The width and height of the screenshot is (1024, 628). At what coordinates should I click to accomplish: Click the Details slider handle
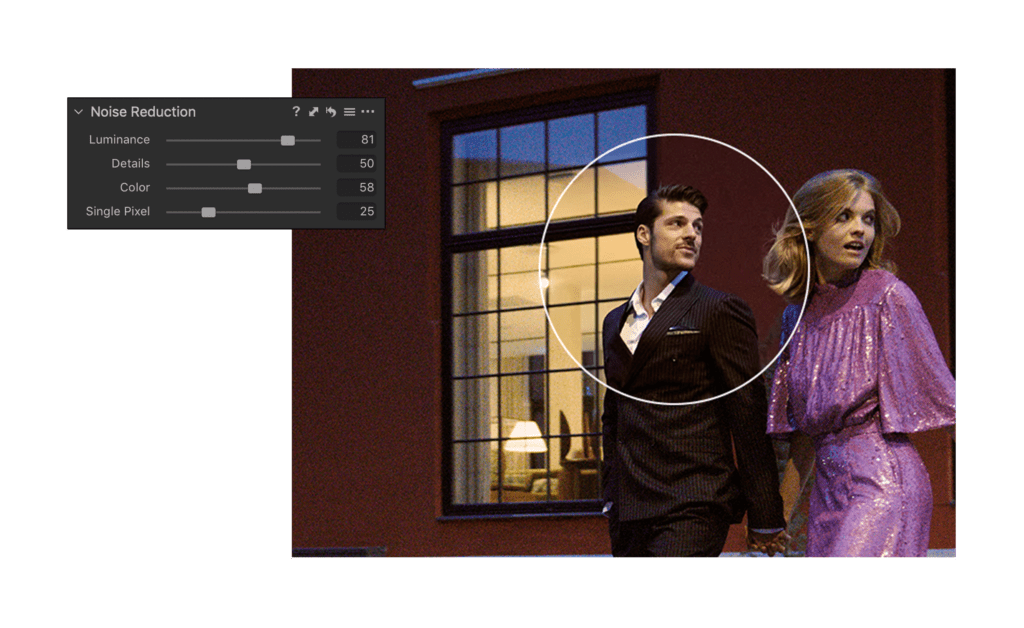point(244,165)
